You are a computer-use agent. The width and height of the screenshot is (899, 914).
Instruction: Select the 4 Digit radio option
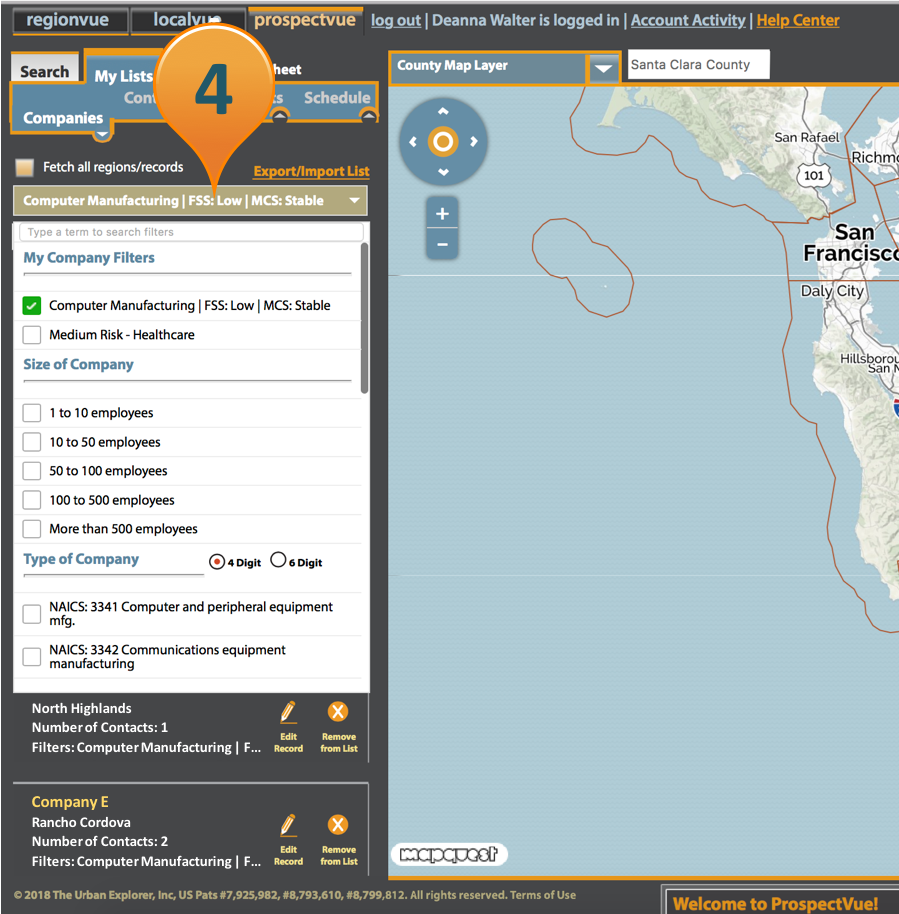click(x=216, y=561)
